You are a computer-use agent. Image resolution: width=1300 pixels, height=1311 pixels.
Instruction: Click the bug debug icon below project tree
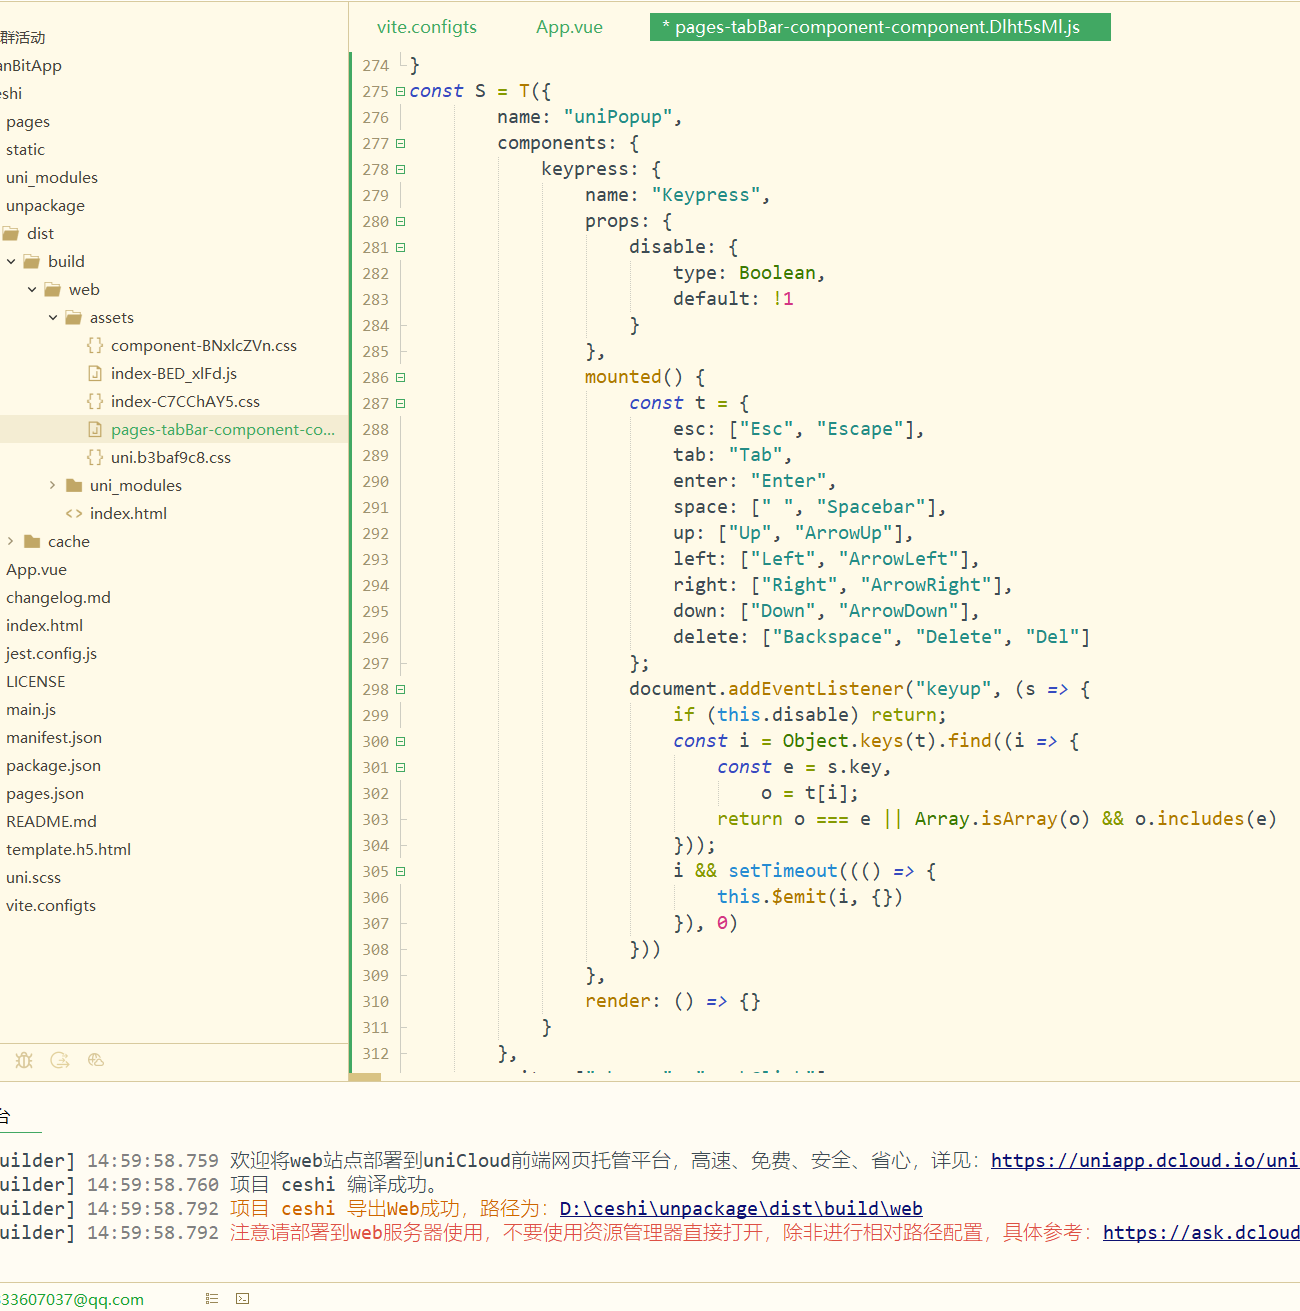pos(24,1060)
